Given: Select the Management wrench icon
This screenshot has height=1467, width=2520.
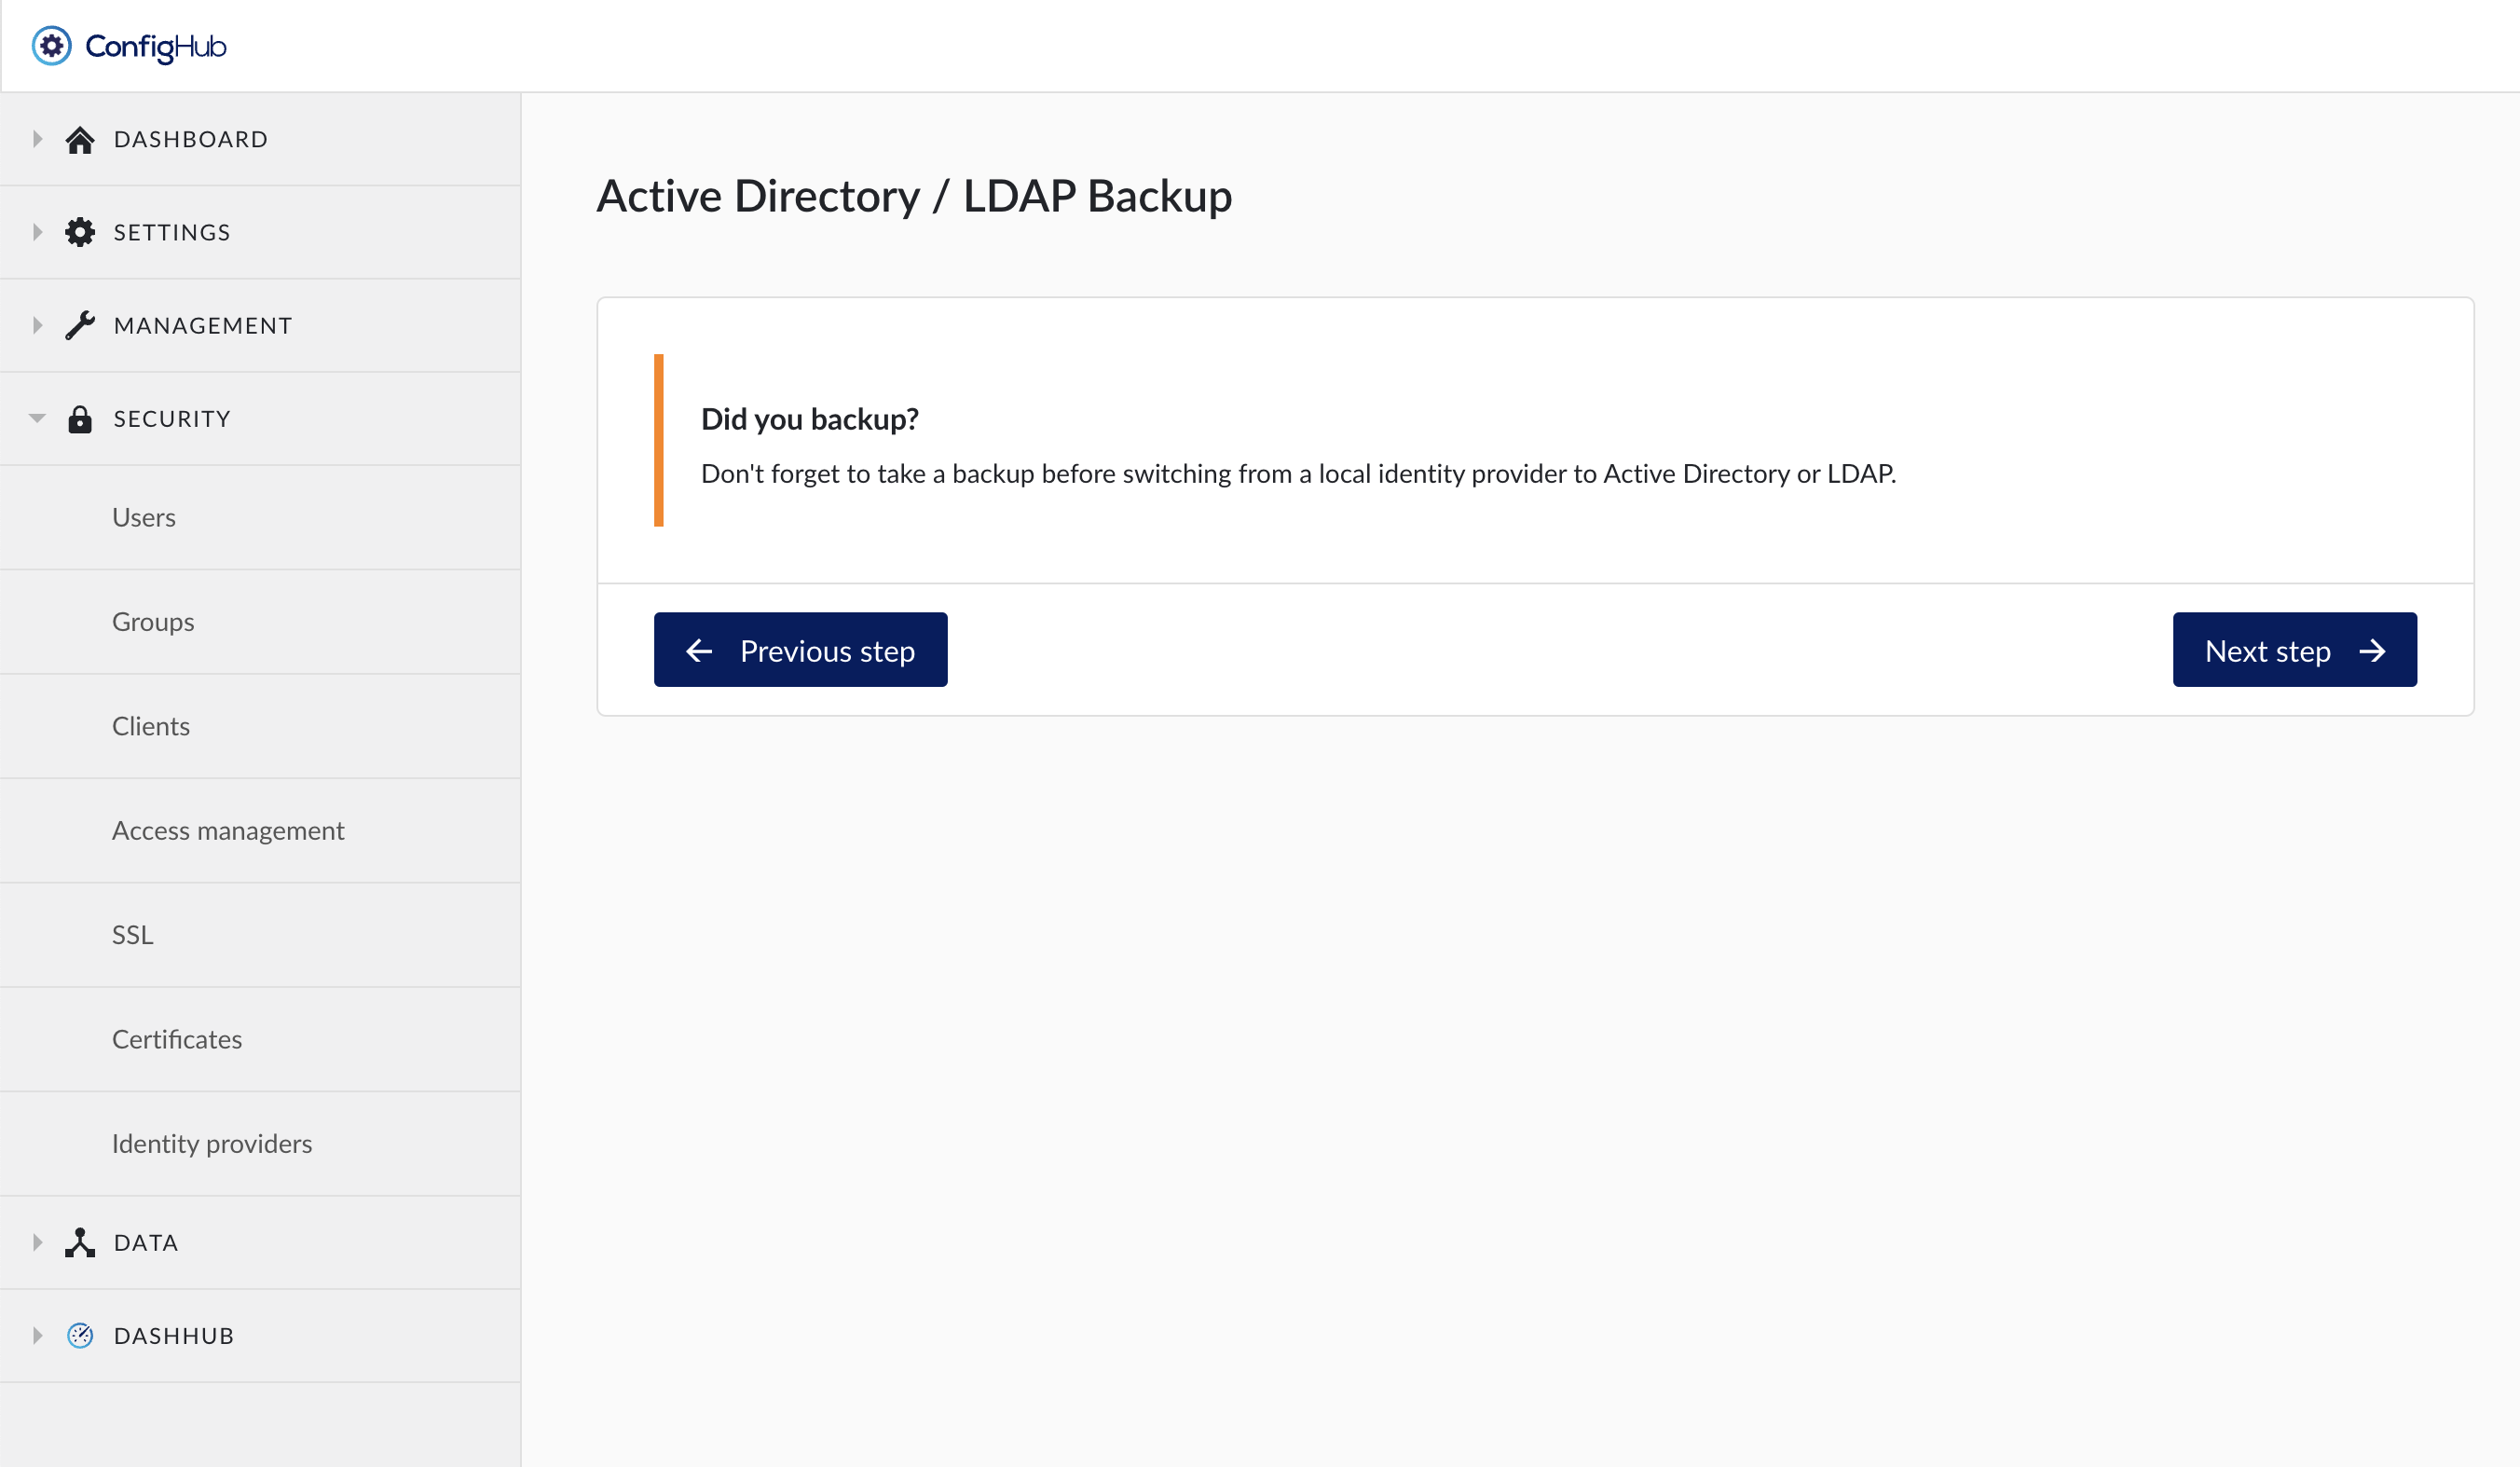Looking at the screenshot, I should point(80,325).
